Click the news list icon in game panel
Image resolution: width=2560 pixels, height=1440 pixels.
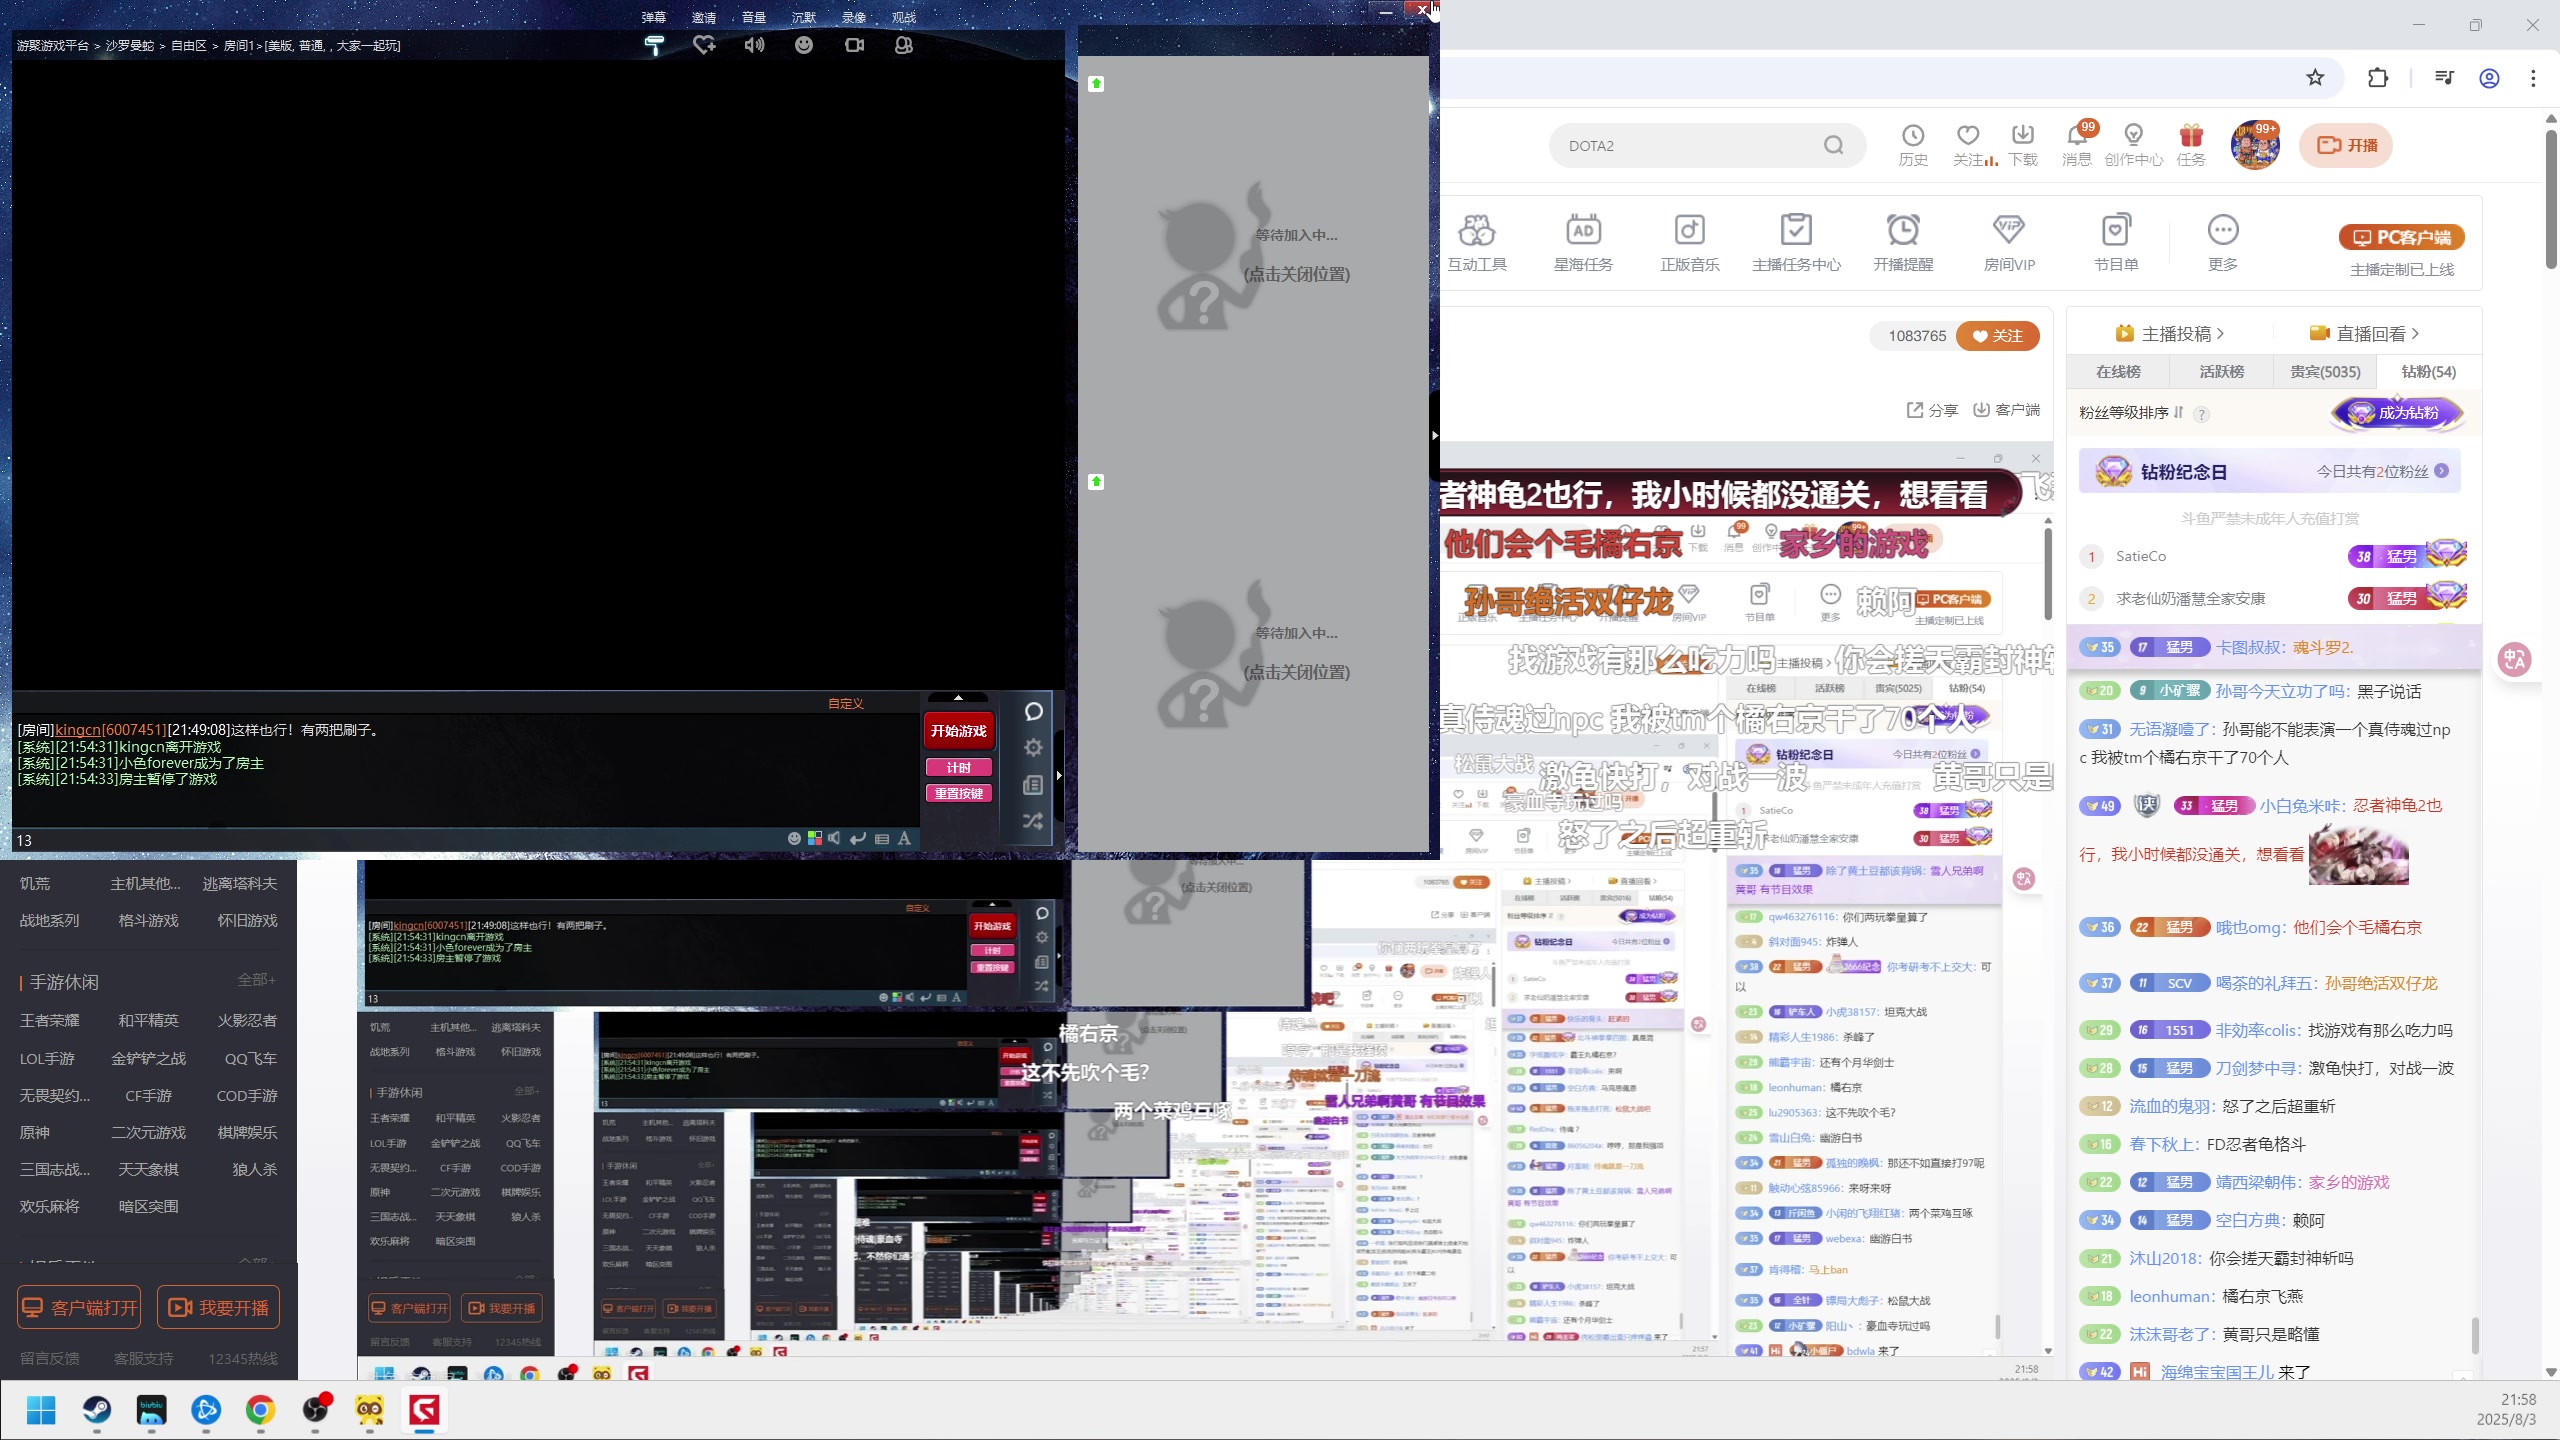(x=1034, y=785)
